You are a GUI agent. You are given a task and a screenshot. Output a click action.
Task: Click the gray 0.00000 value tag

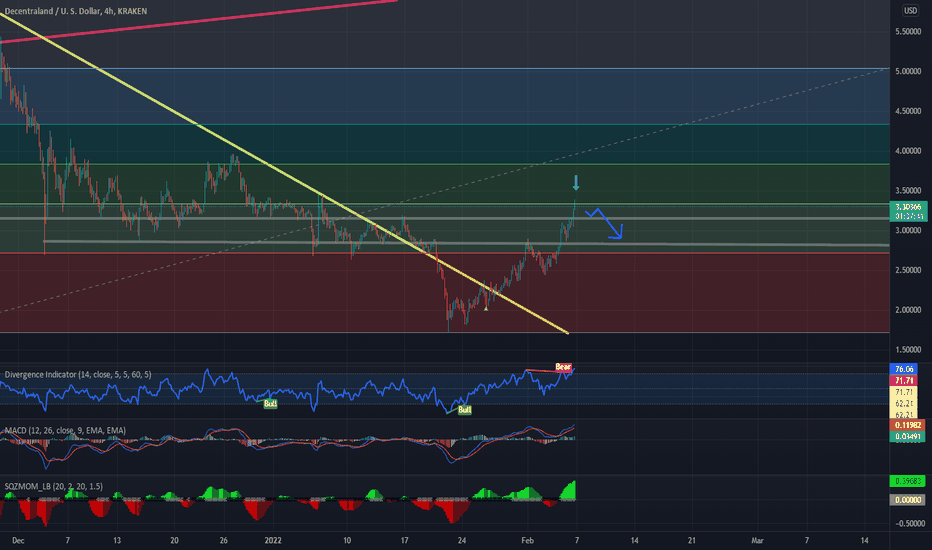pyautogui.click(x=907, y=500)
